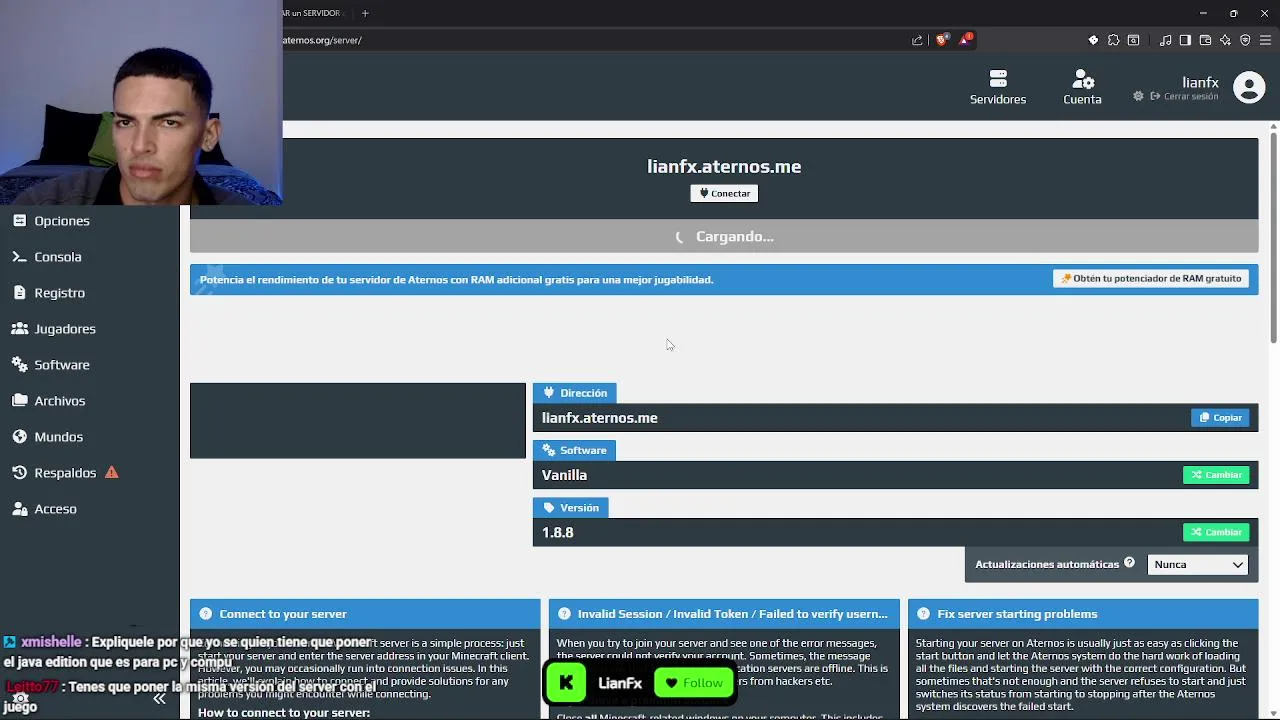
Task: Collapse sidebar with the double-chevron icon
Action: (x=159, y=699)
